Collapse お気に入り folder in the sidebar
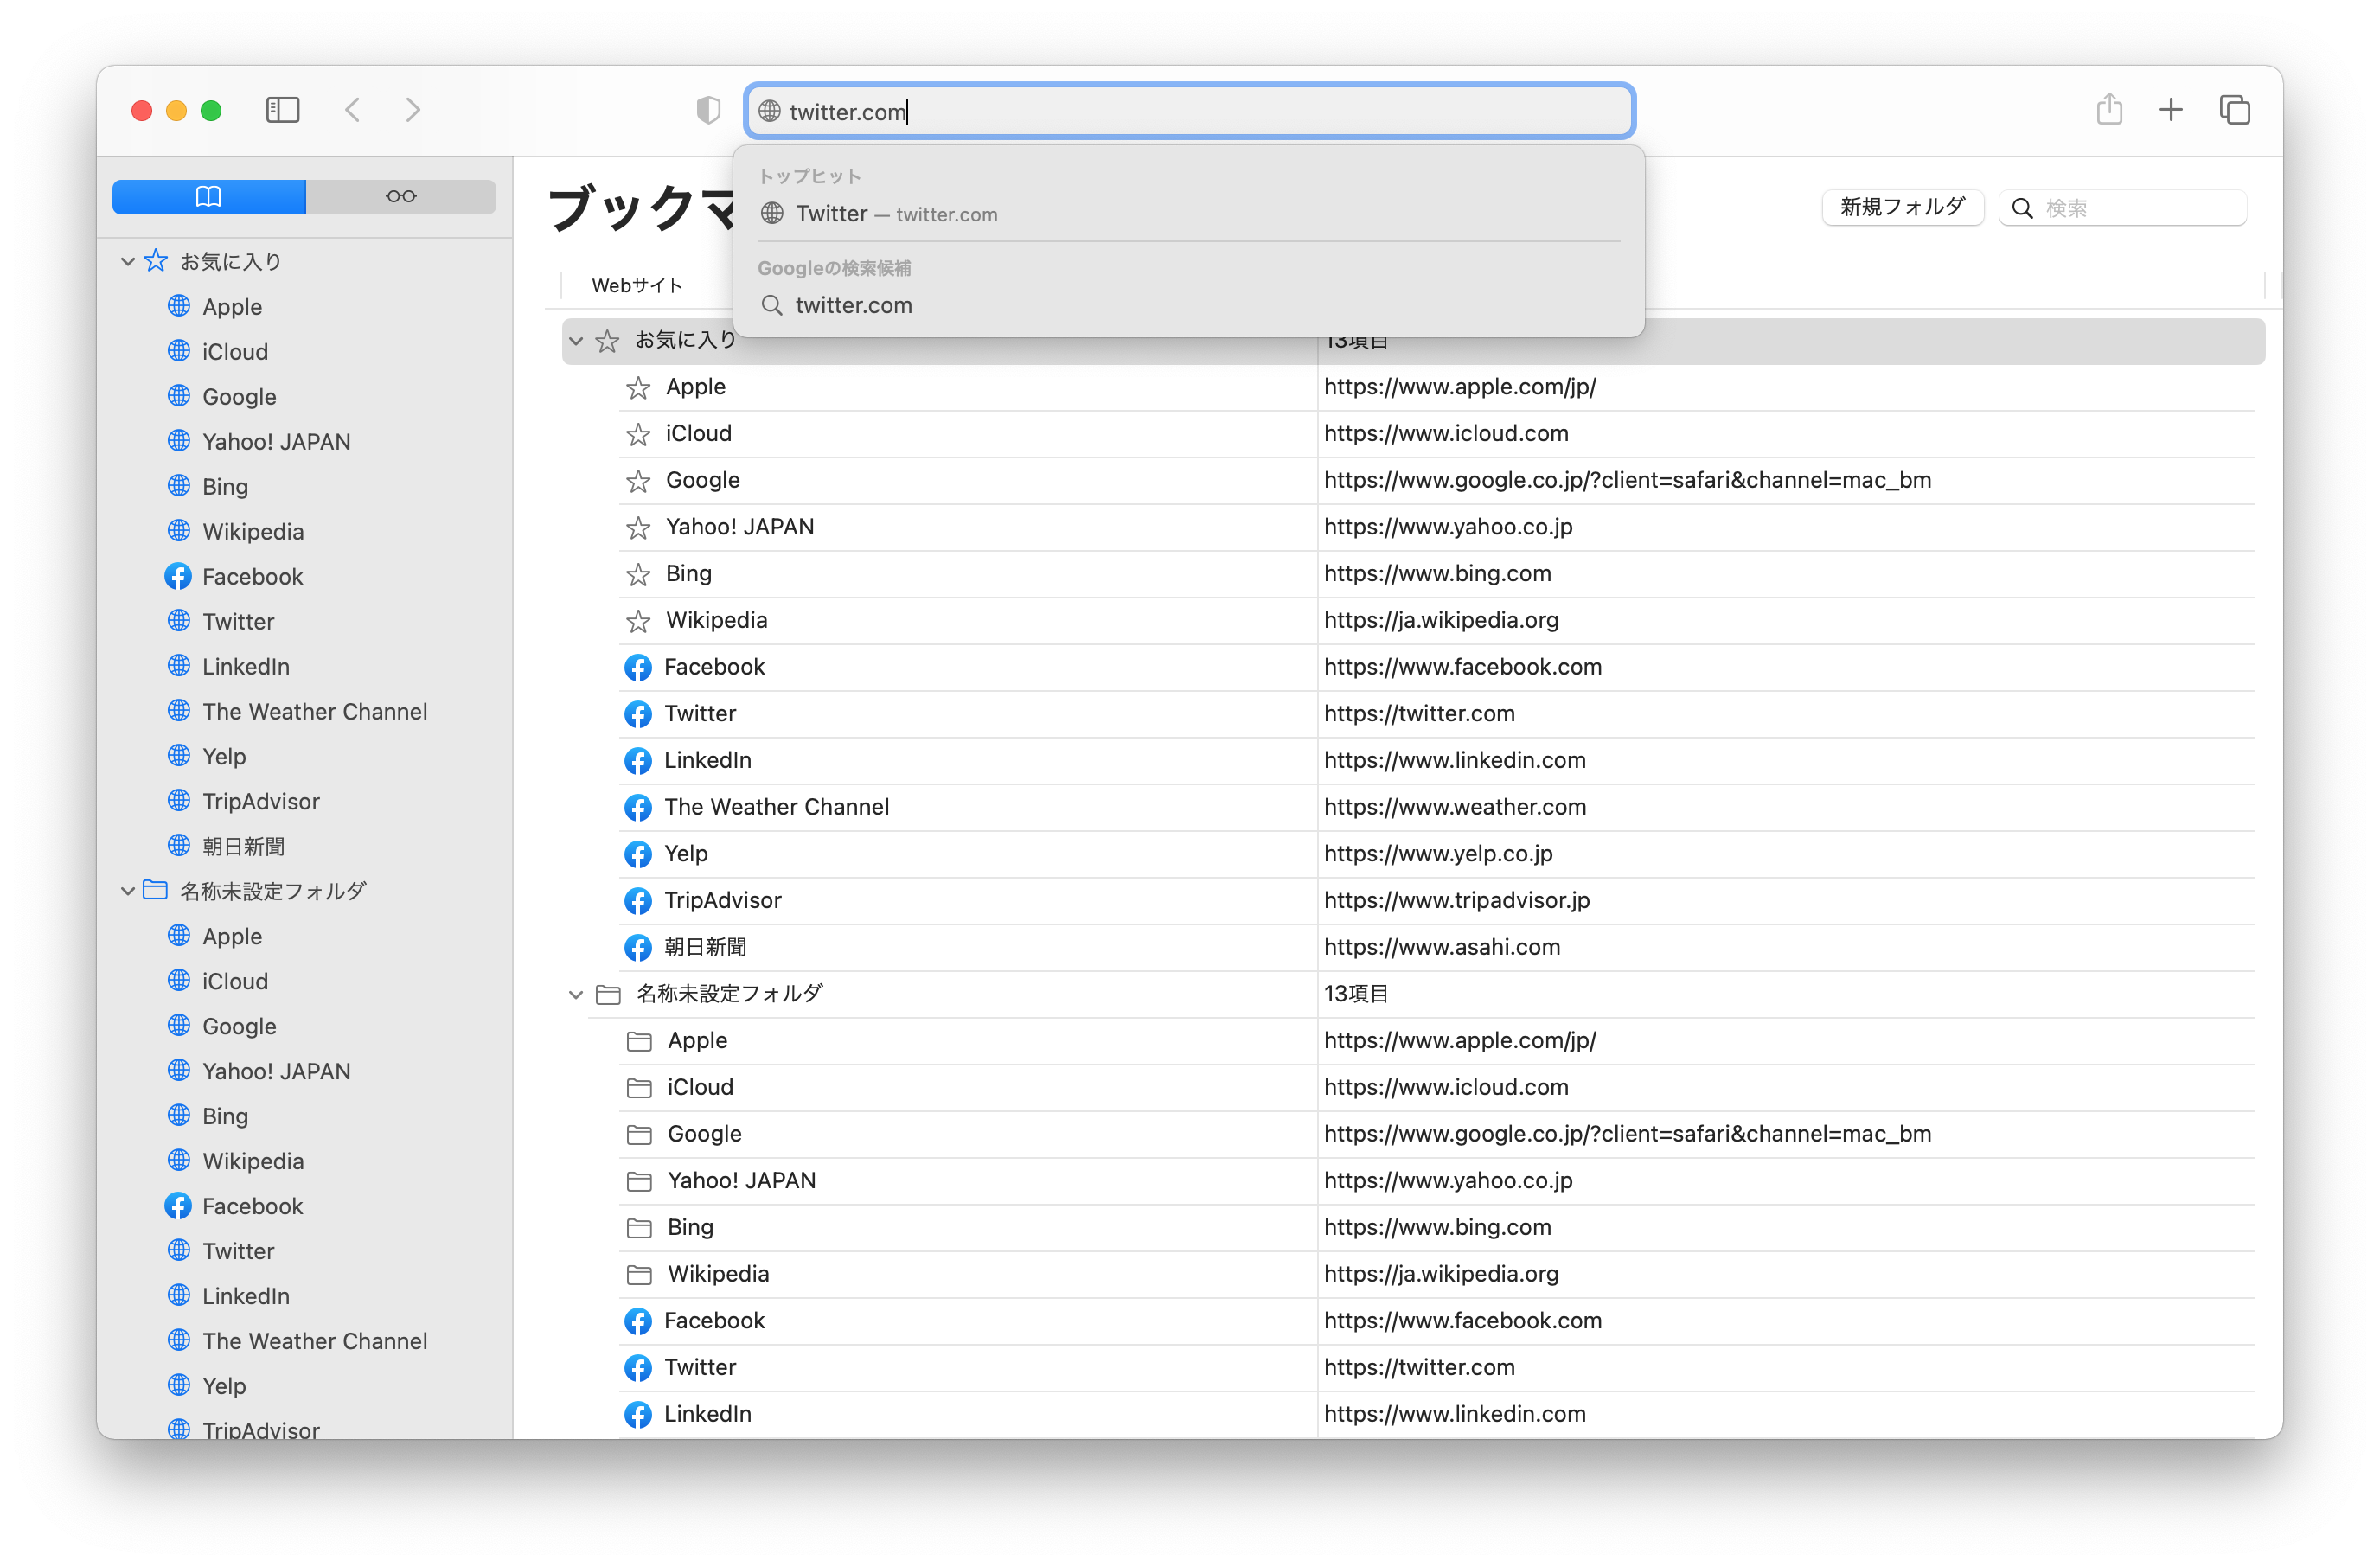 (128, 262)
